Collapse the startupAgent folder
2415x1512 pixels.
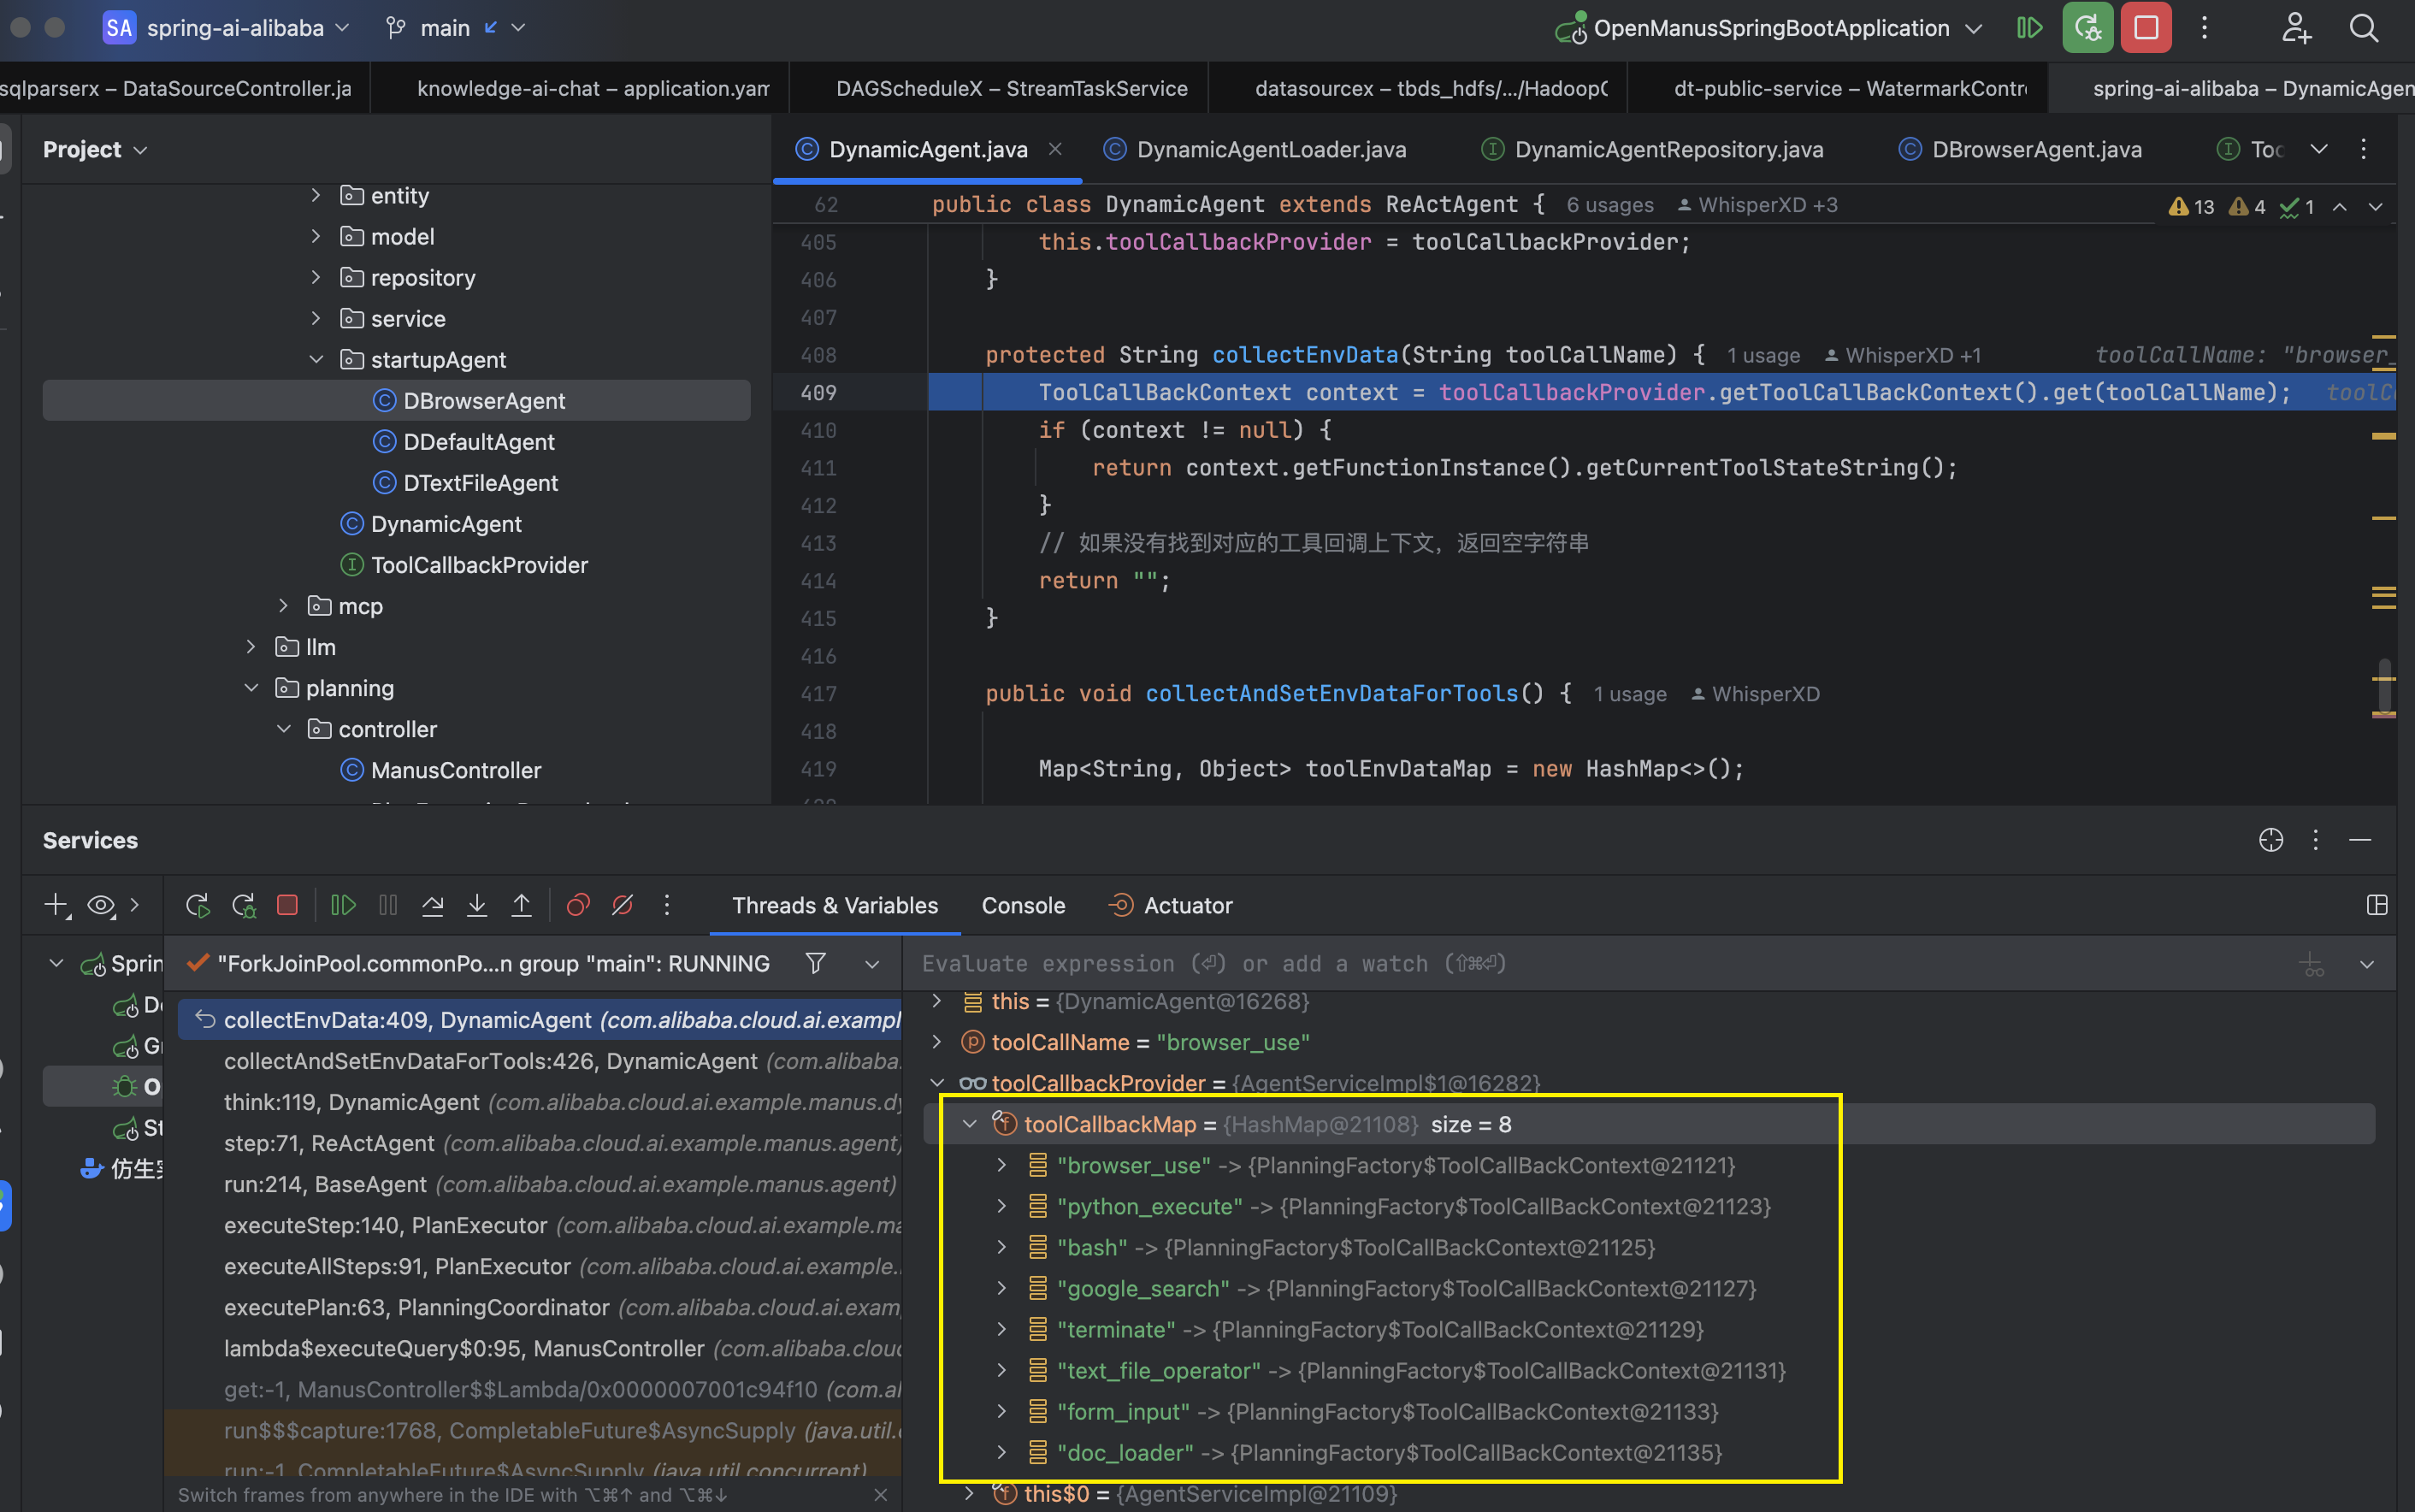tap(316, 359)
